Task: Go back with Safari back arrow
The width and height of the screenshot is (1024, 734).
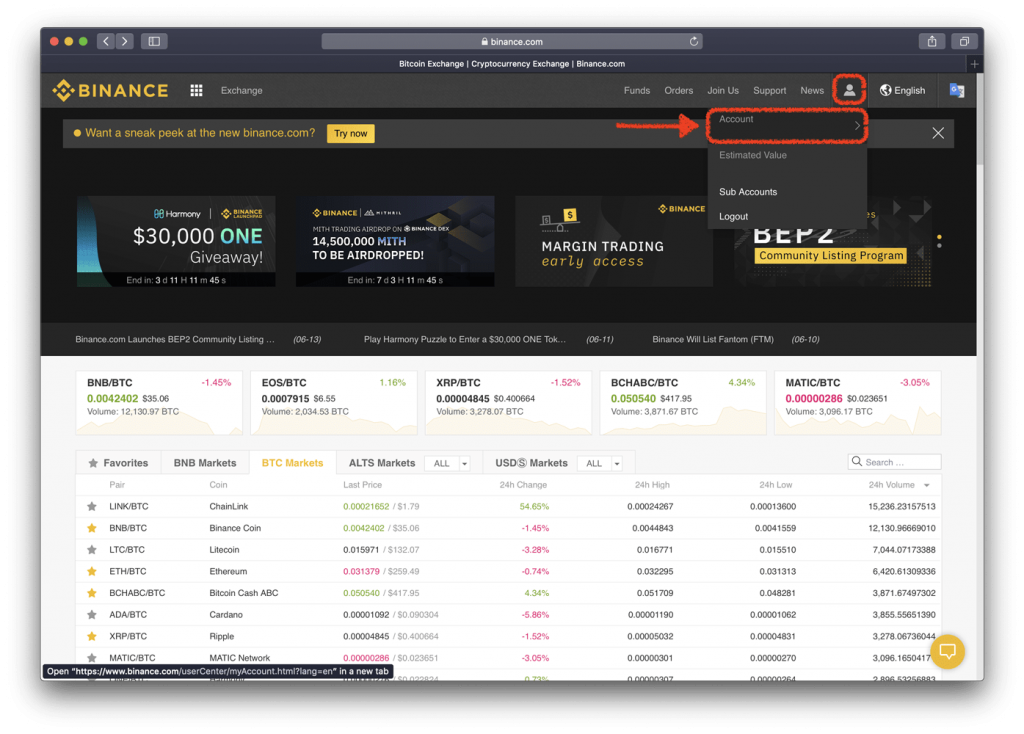Action: [106, 41]
